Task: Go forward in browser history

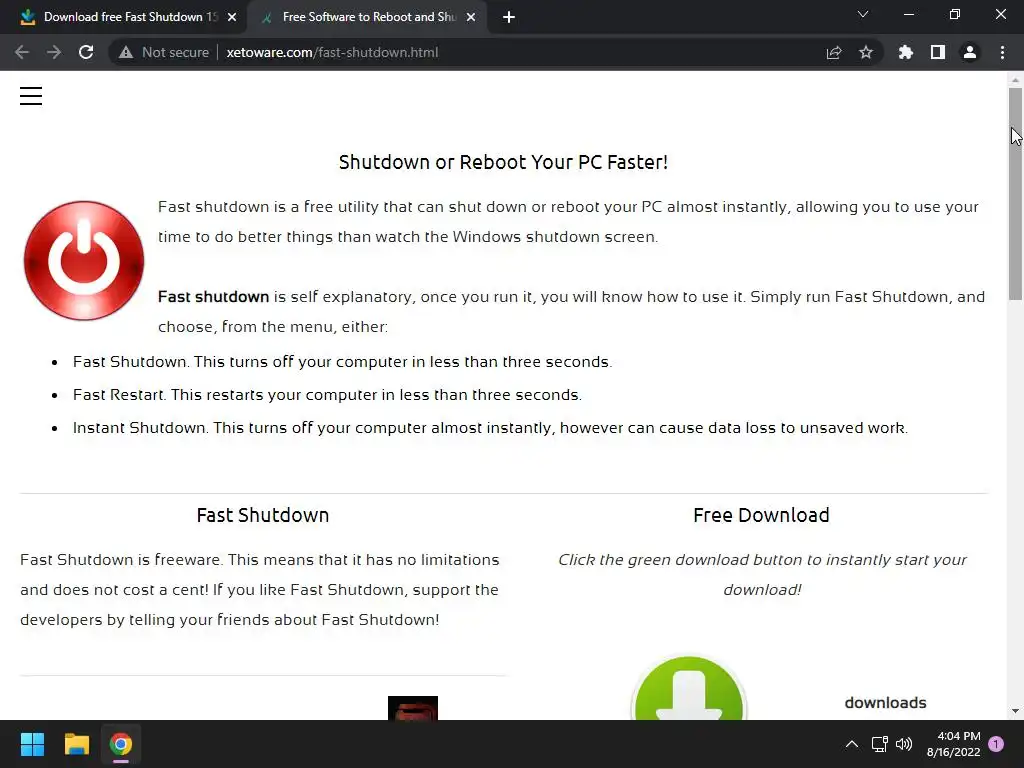Action: tap(54, 52)
